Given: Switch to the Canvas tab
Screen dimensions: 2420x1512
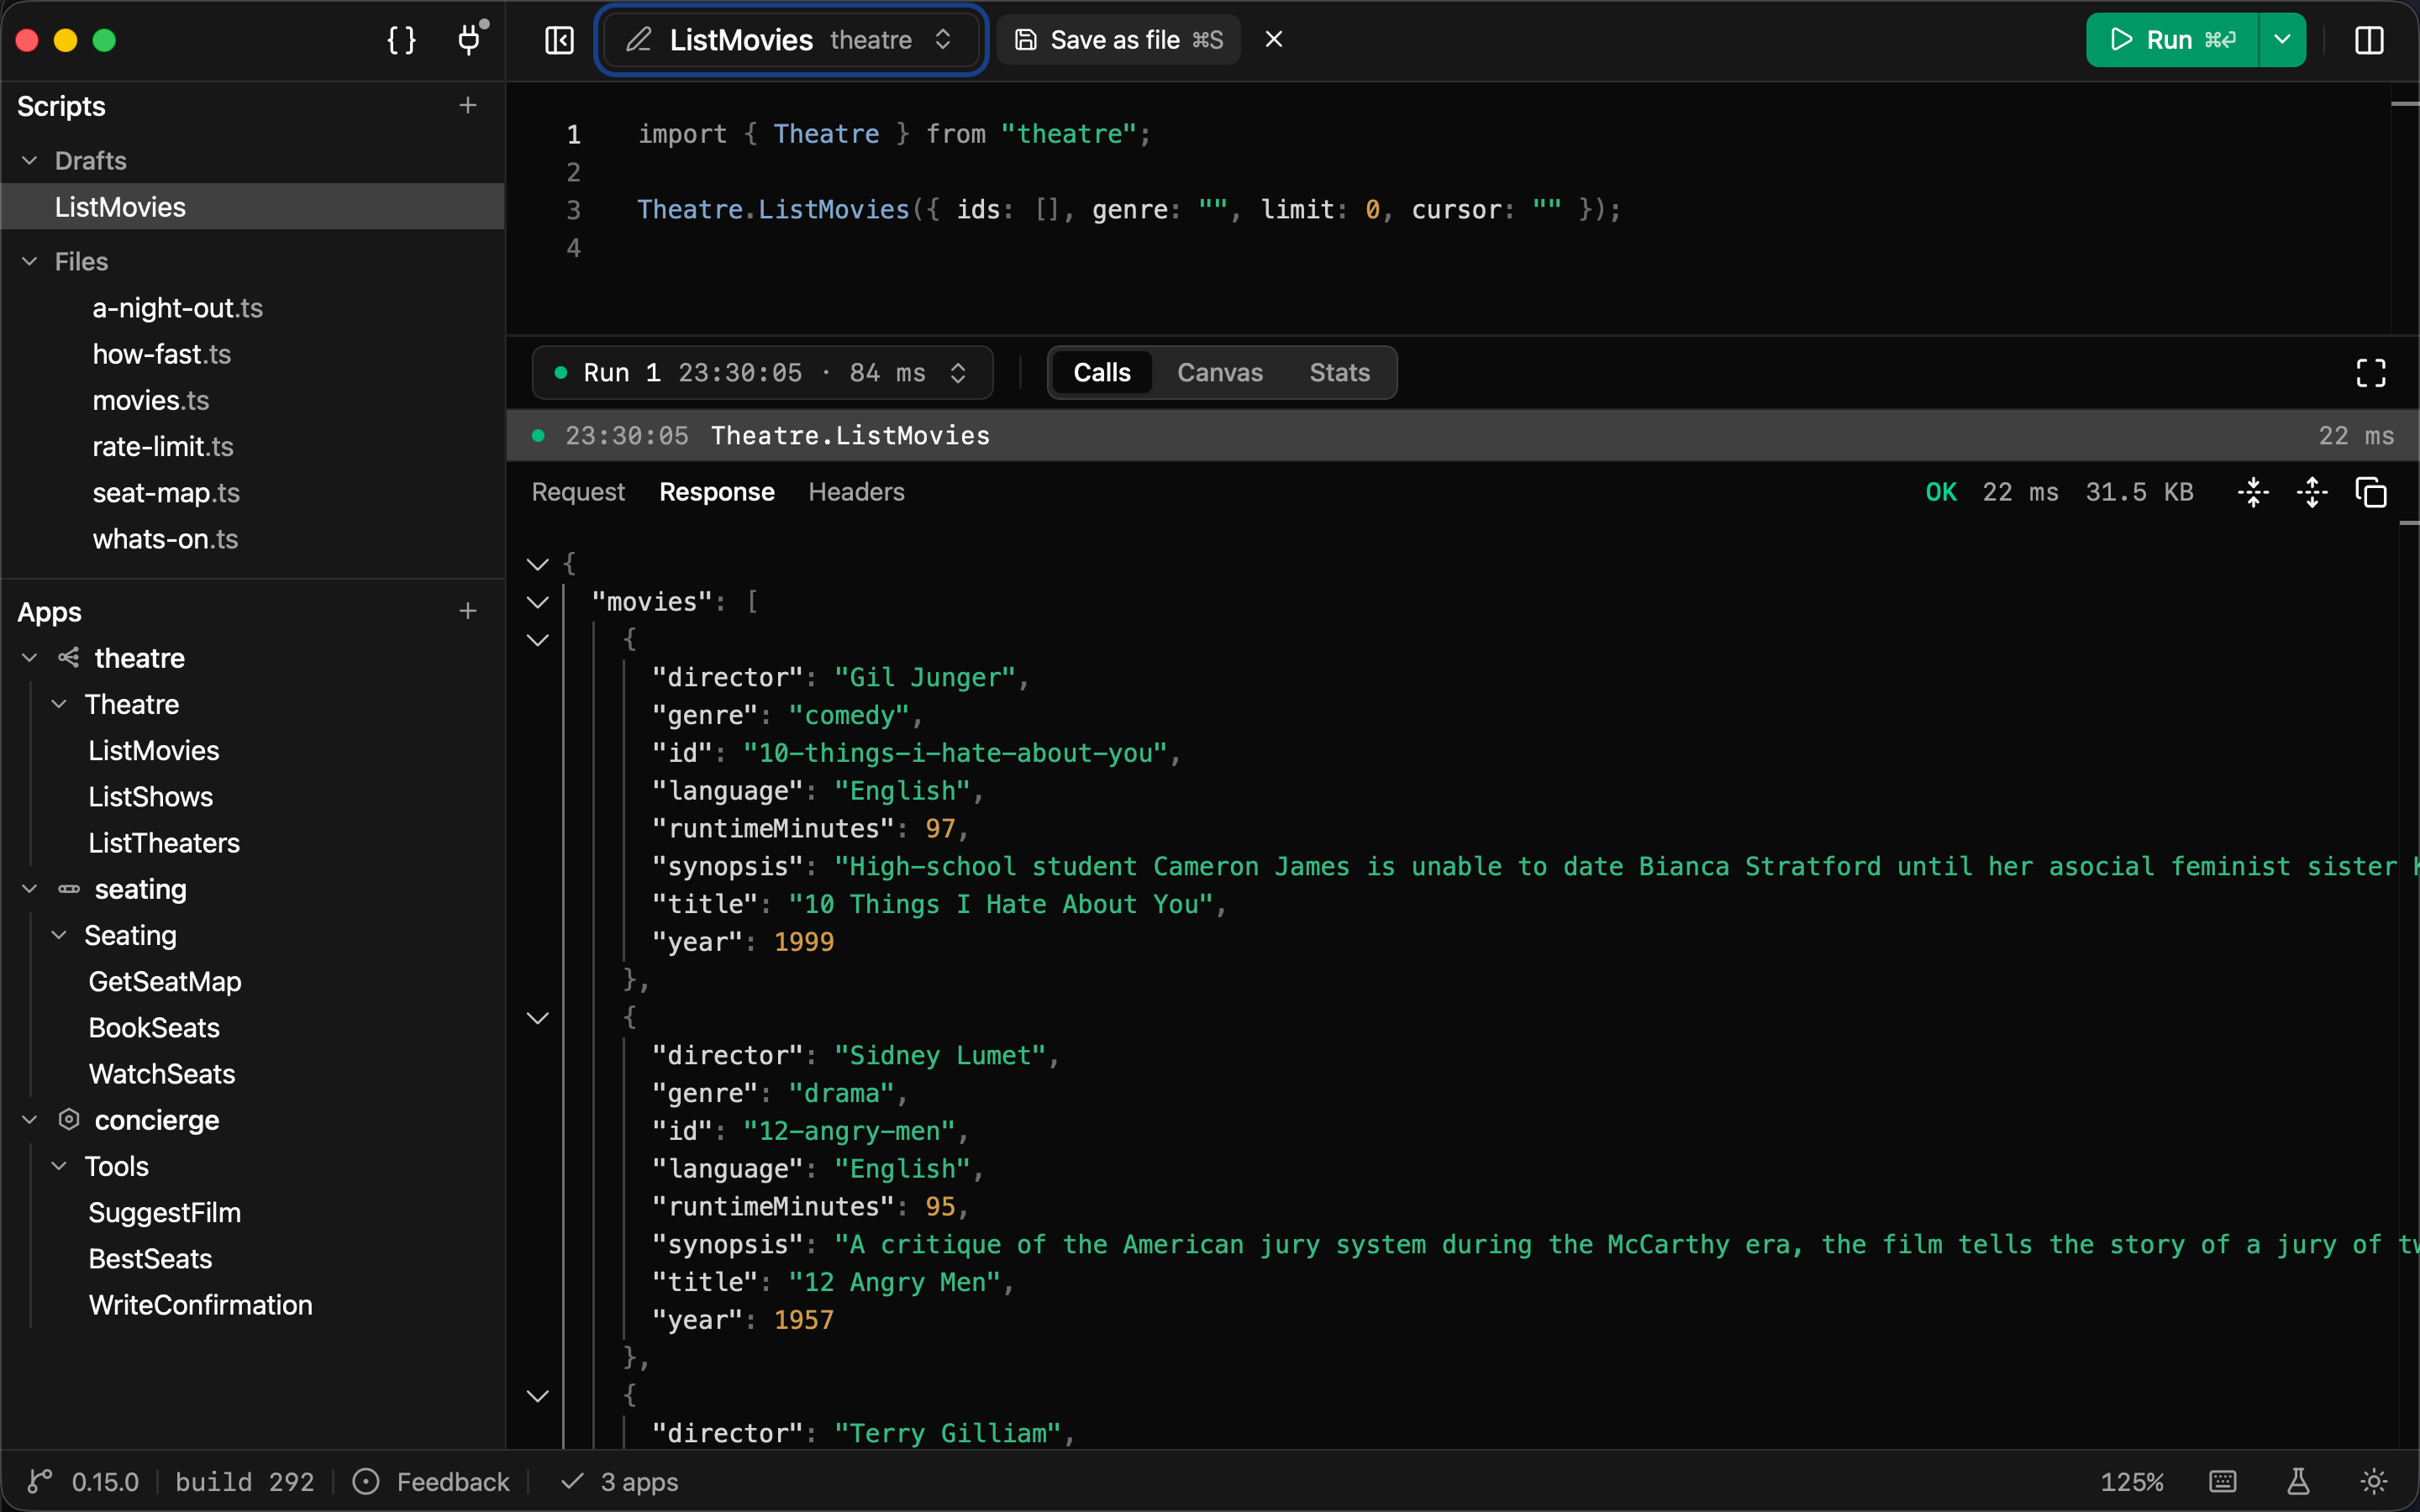Looking at the screenshot, I should pos(1220,373).
